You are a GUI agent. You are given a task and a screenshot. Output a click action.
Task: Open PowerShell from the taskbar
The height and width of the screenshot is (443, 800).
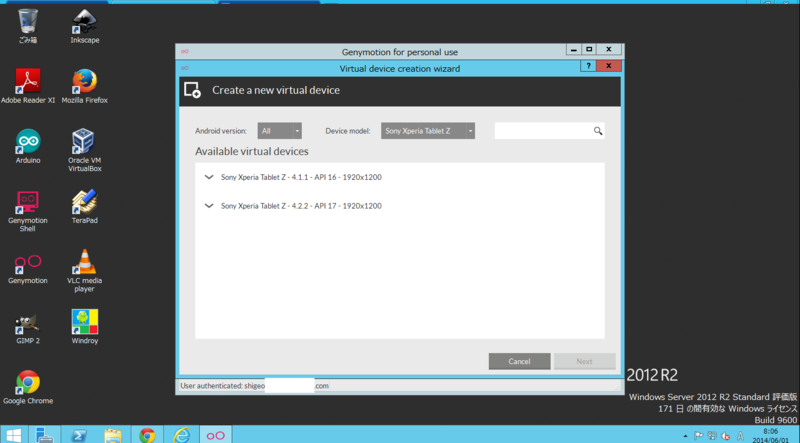[79, 435]
